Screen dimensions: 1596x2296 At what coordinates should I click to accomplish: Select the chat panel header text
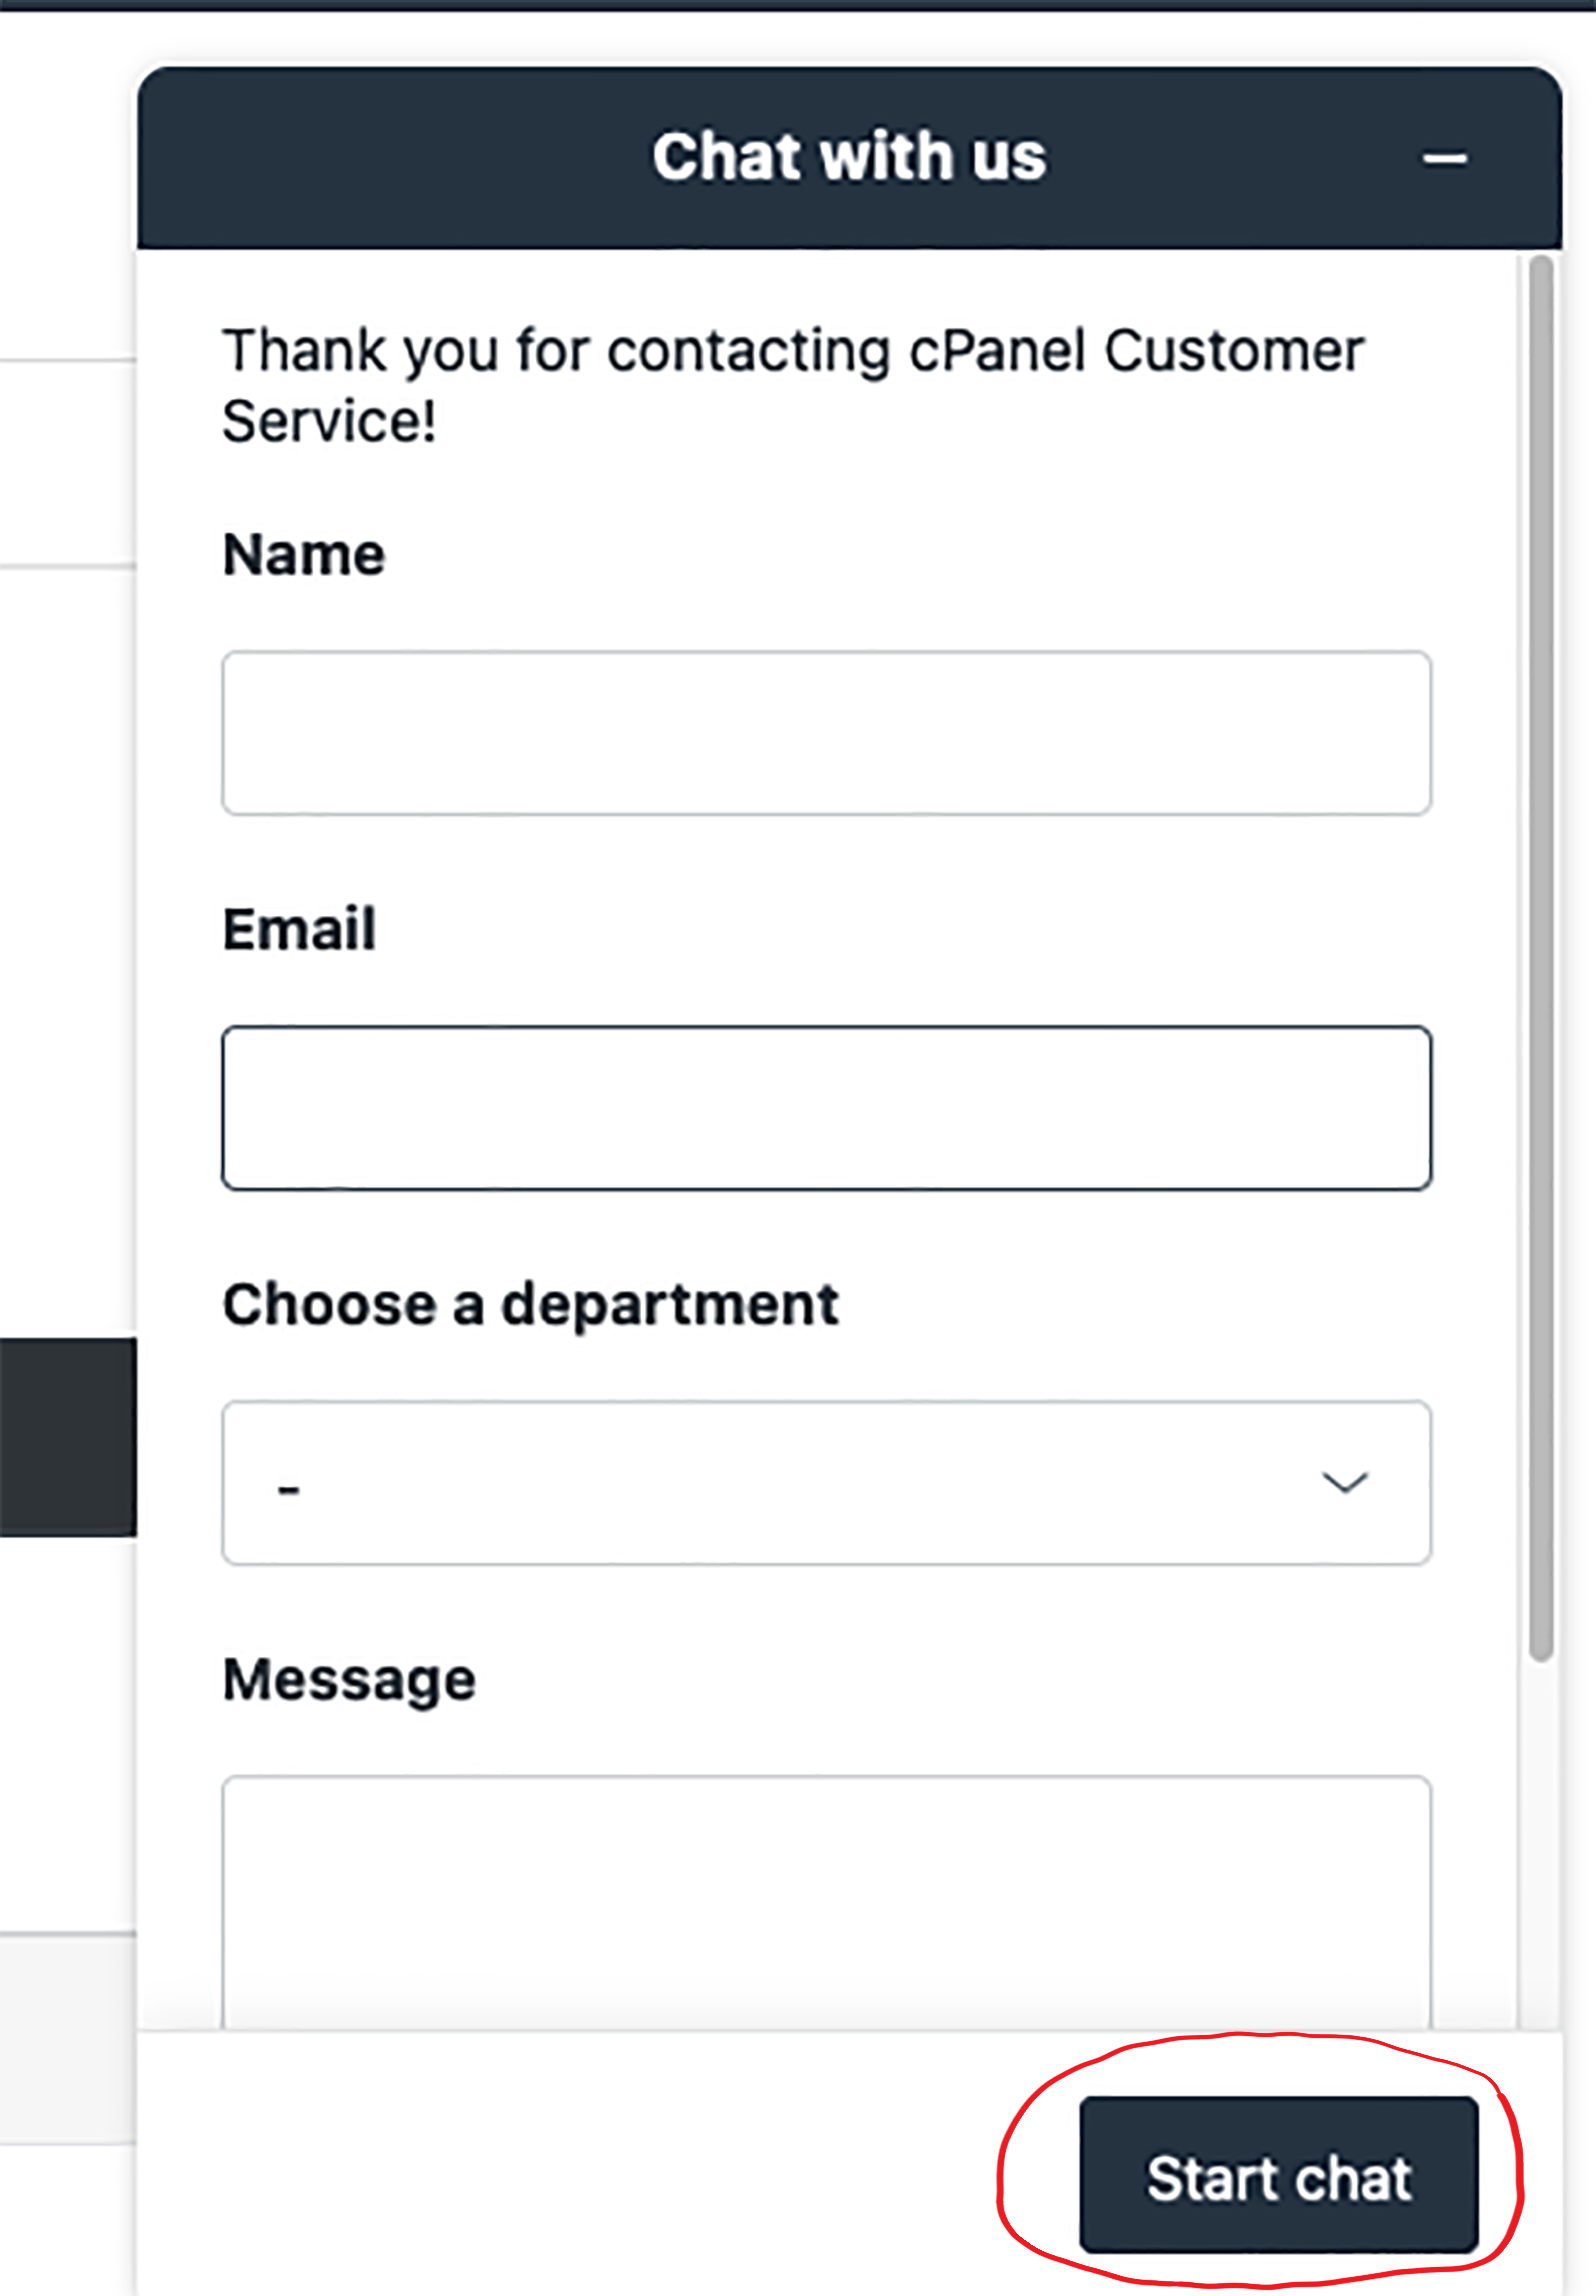[x=850, y=155]
